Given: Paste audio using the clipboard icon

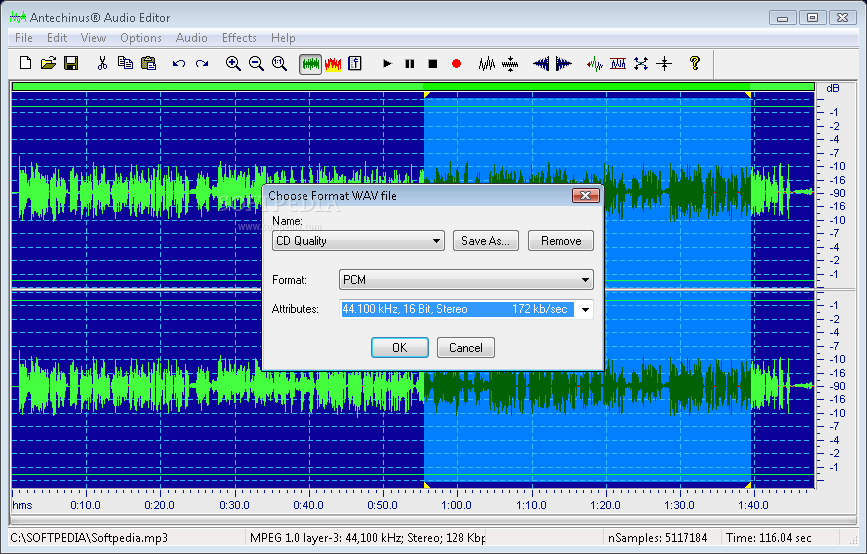Looking at the screenshot, I should point(148,64).
